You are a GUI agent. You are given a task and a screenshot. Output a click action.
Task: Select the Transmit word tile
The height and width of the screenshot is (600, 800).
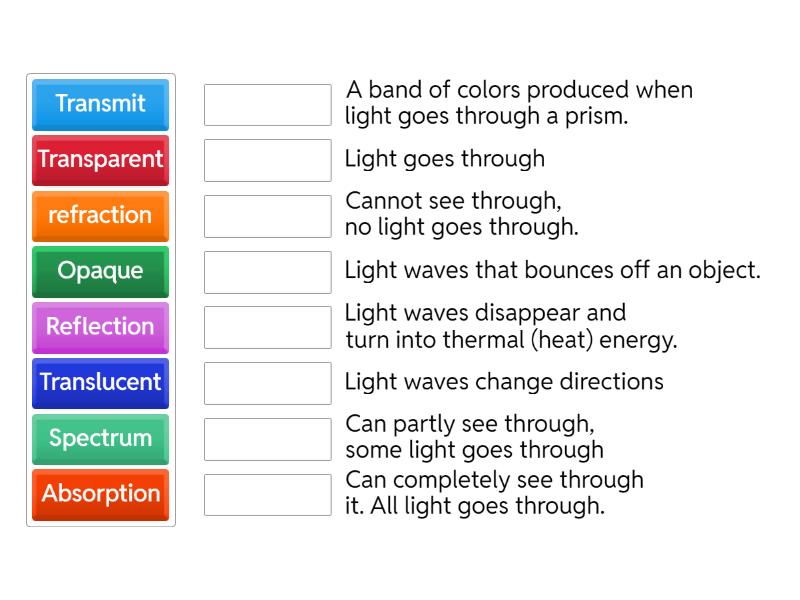pyautogui.click(x=99, y=104)
